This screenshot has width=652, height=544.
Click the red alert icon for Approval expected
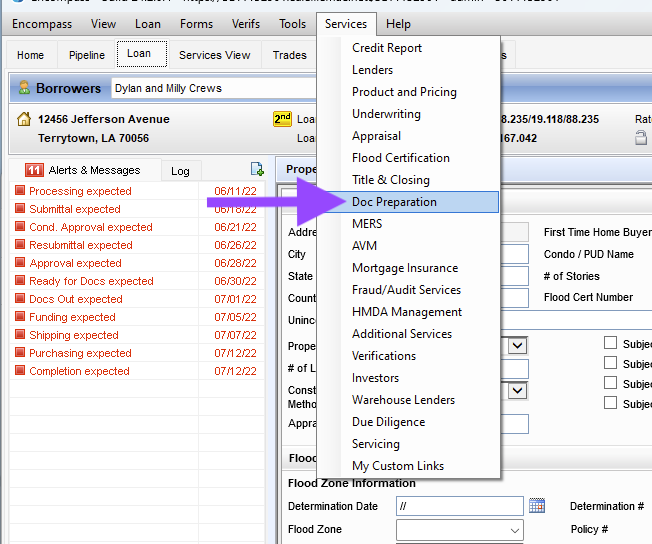coord(20,262)
